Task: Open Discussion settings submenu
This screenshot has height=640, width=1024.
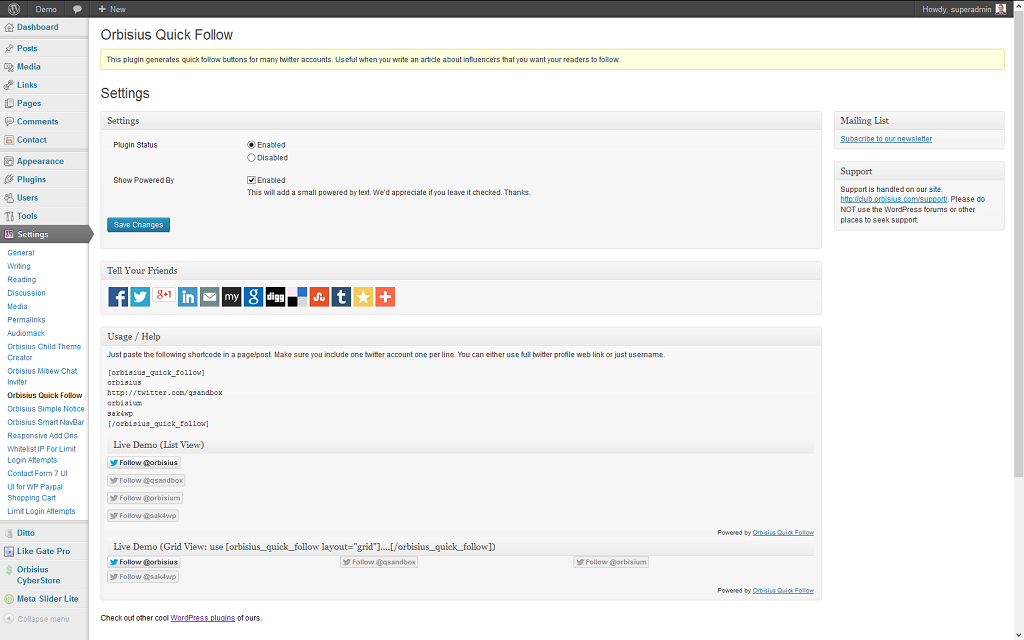Action: pyautogui.click(x=26, y=293)
